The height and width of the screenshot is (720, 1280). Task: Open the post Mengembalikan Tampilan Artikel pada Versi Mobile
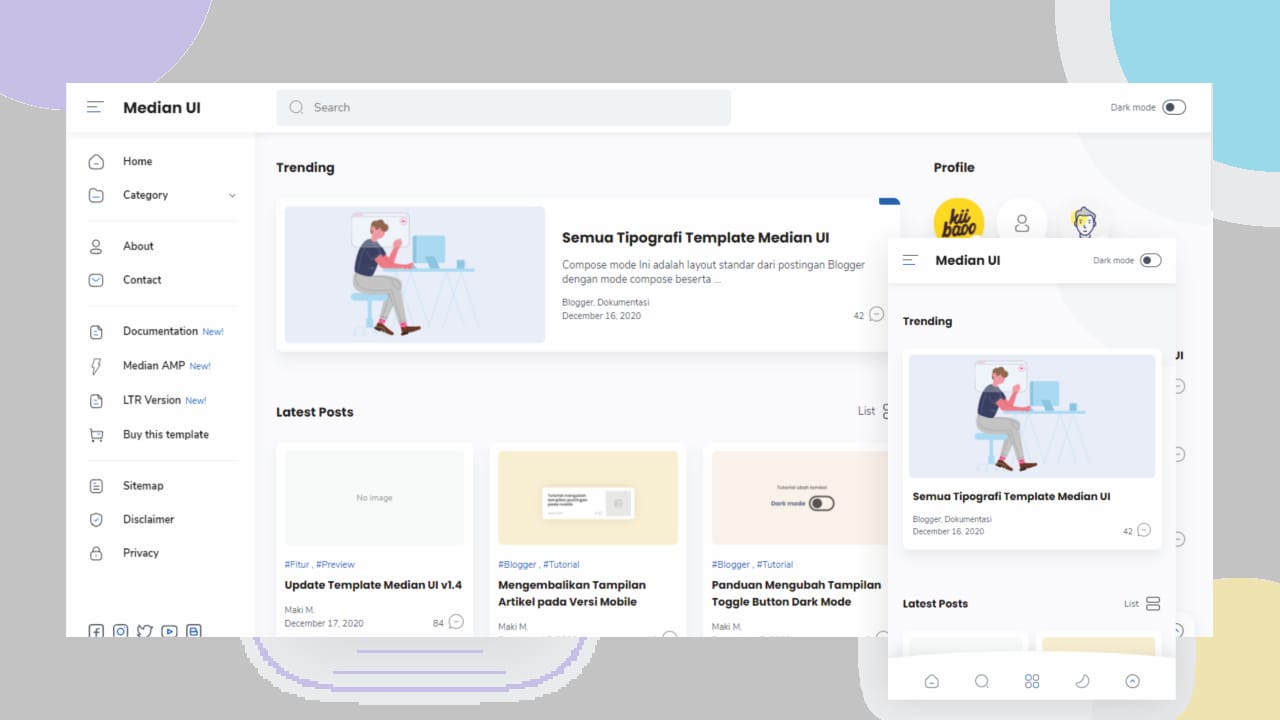tap(572, 593)
